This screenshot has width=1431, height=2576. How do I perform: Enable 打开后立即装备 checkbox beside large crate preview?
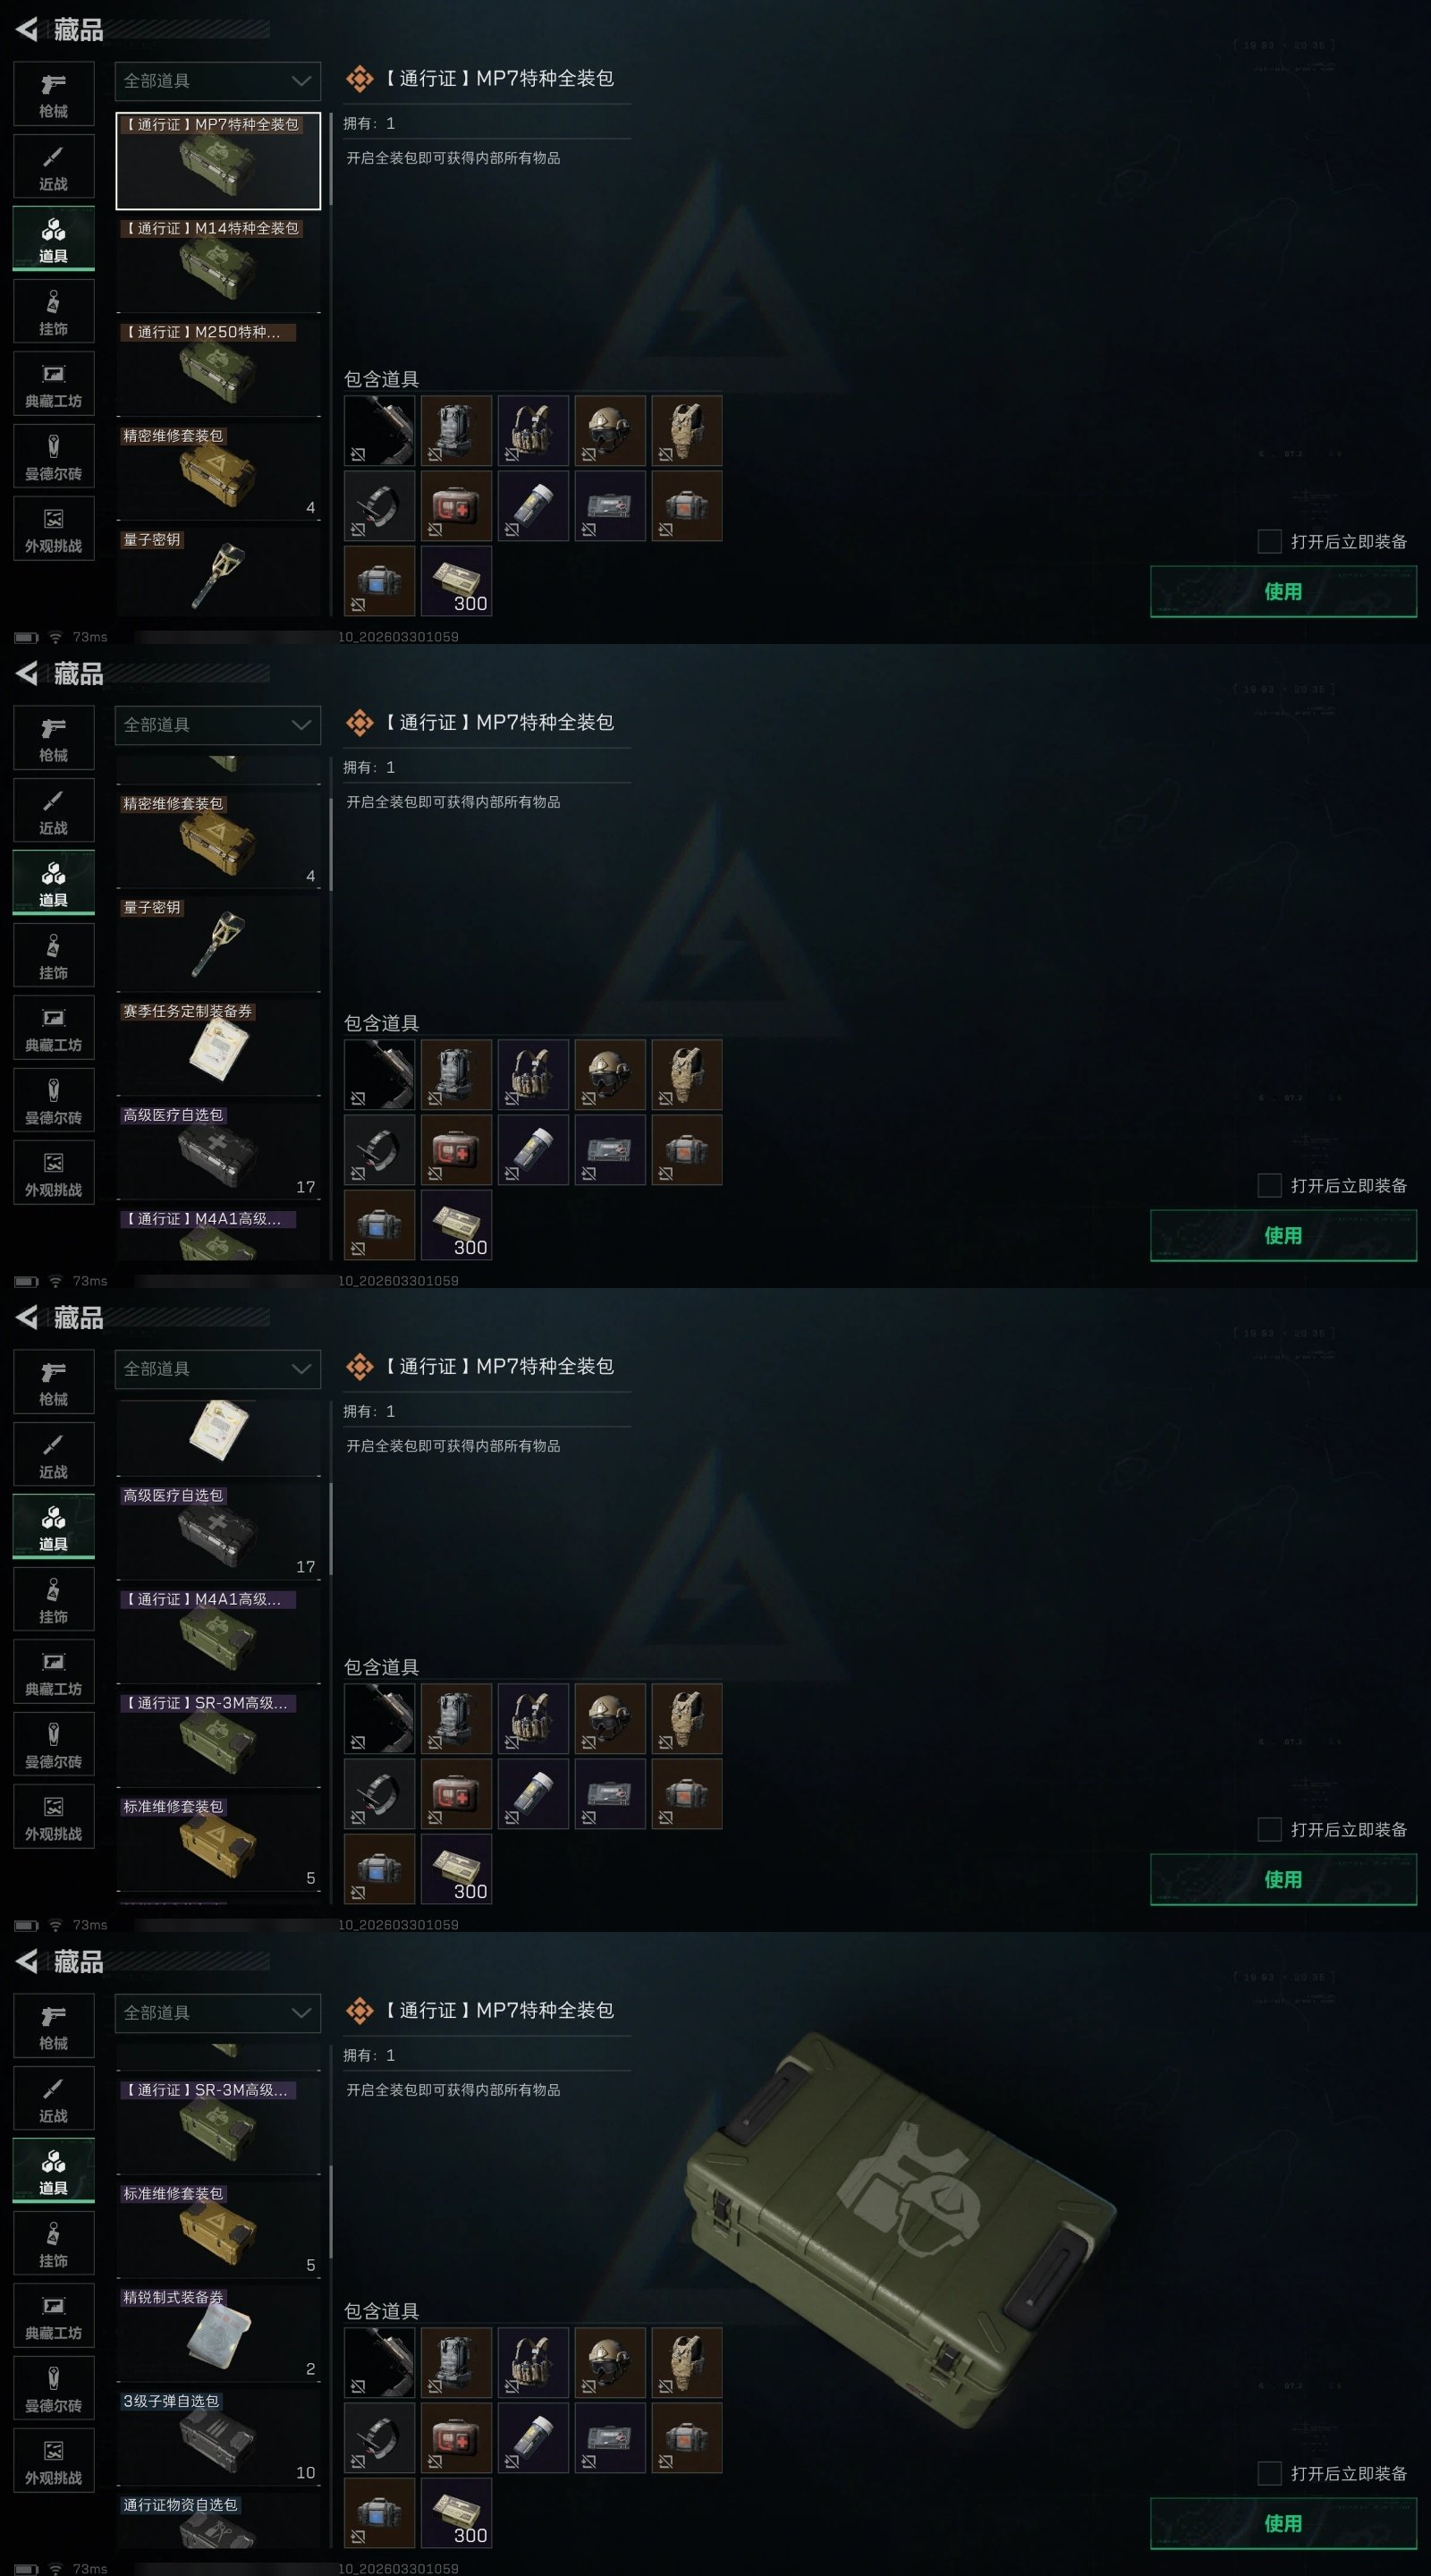(x=1269, y=2473)
